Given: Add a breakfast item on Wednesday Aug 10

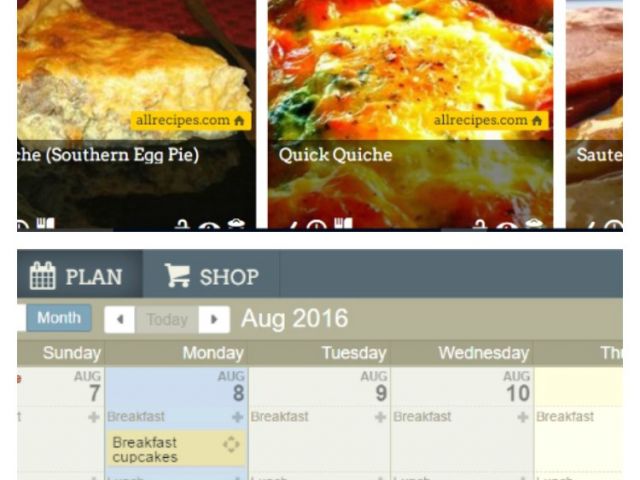Looking at the screenshot, I should tap(522, 417).
